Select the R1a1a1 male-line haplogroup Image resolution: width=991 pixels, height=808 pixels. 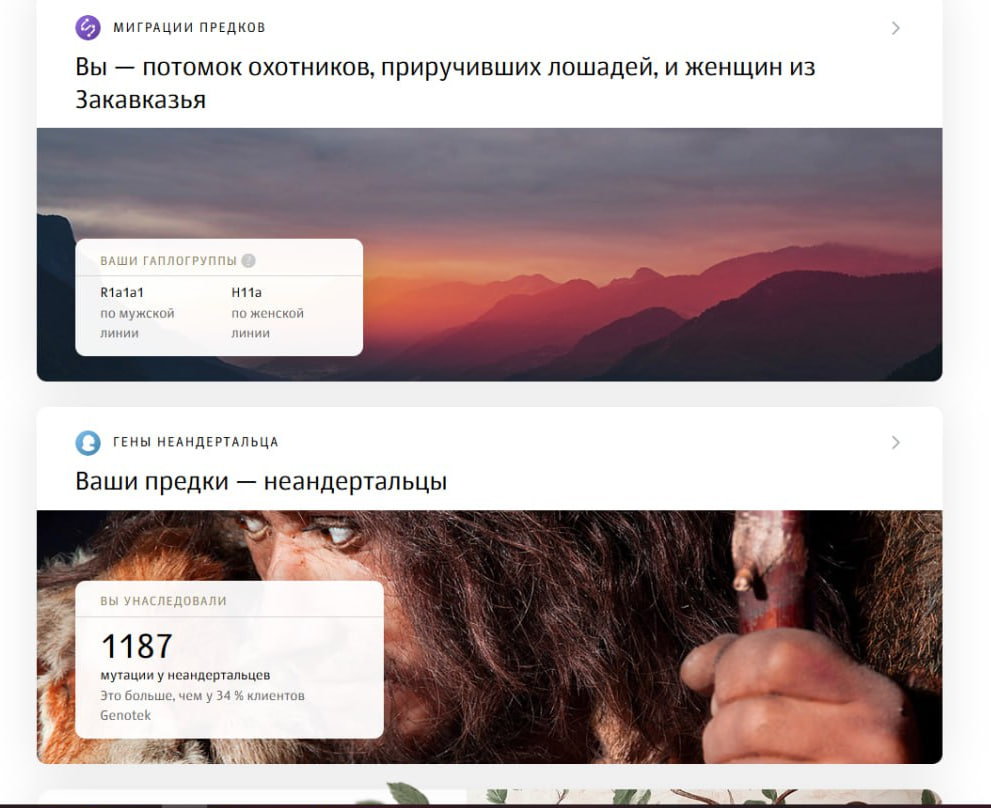click(x=122, y=292)
